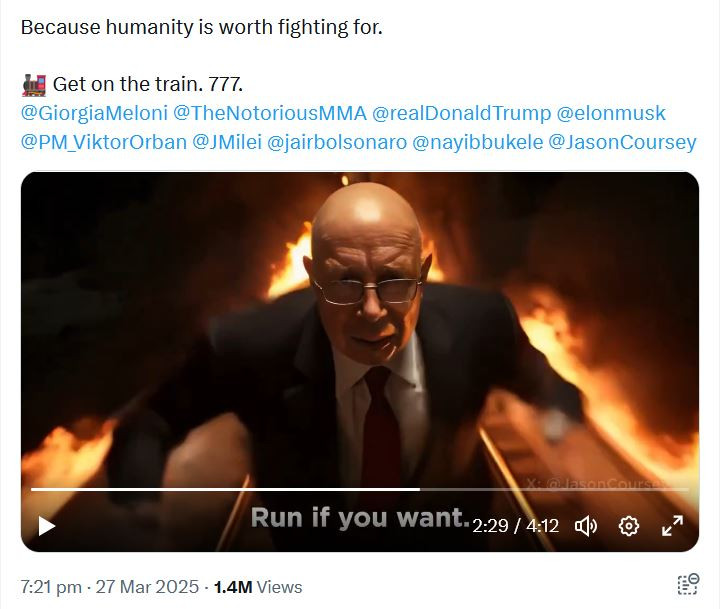Open the @TheNotoriousMMA mention
This screenshot has height=609, width=724.
pos(270,114)
